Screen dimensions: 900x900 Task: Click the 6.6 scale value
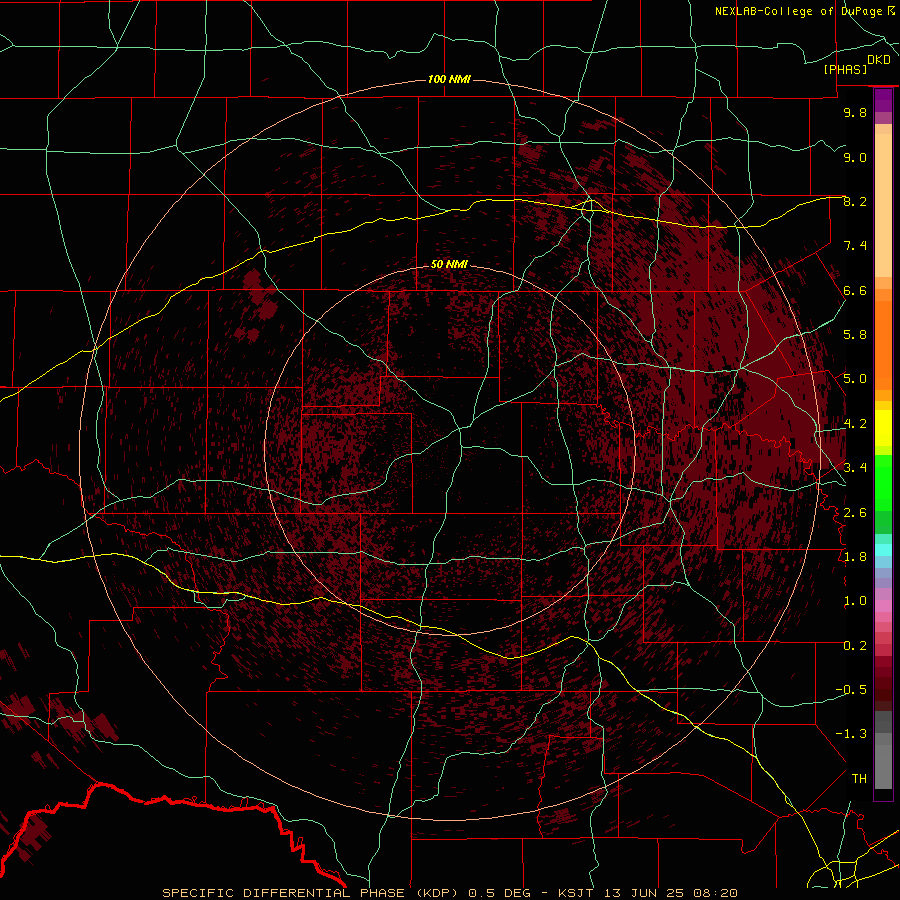[855, 290]
